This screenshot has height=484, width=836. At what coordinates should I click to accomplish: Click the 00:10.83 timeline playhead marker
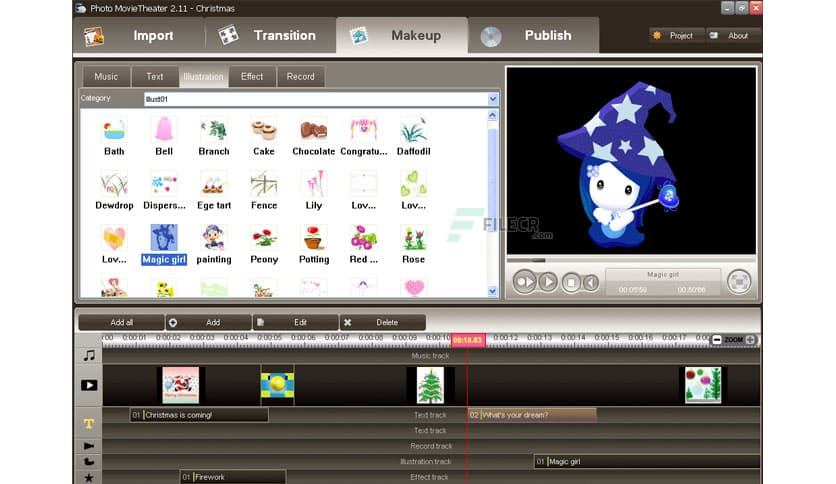[468, 340]
